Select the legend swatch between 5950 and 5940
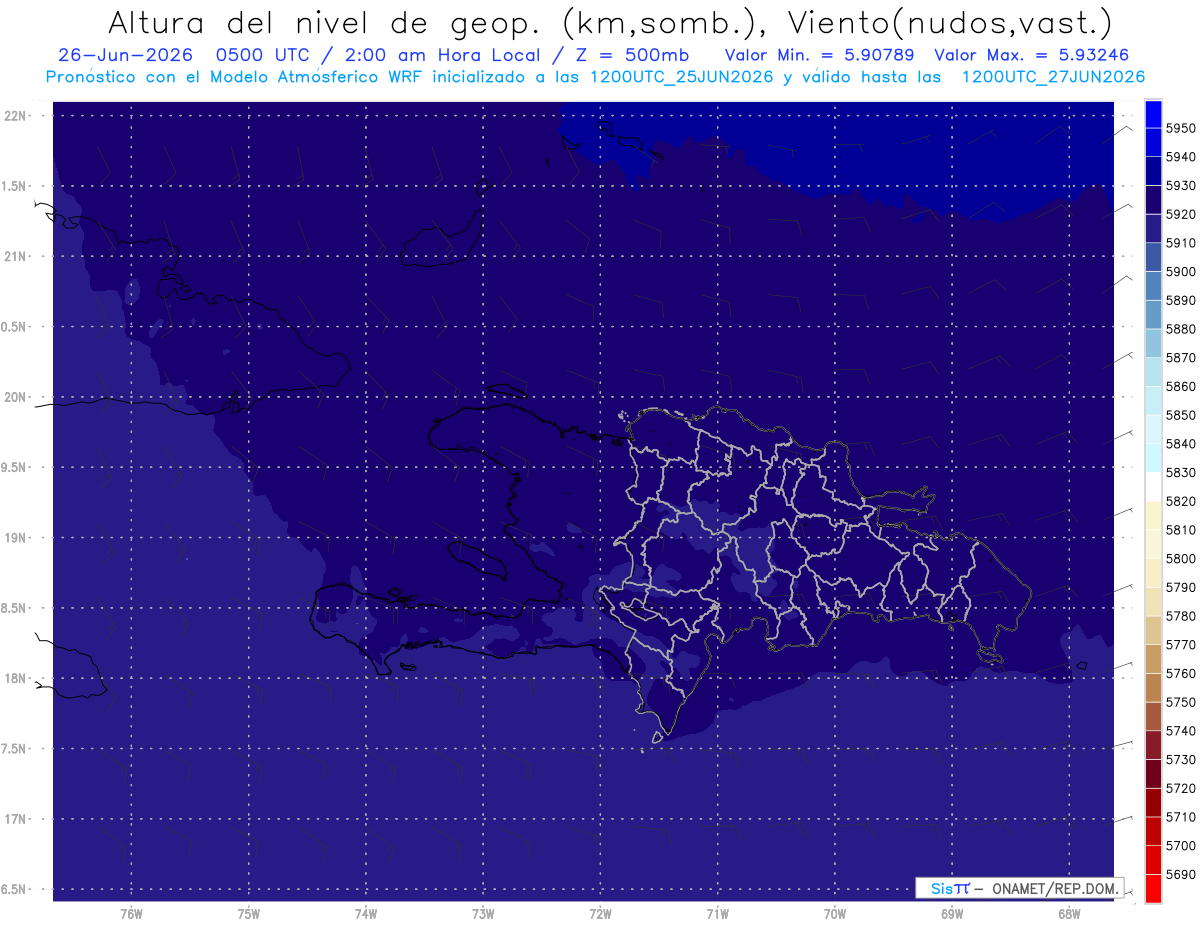This screenshot has width=1200, height=927. 1152,142
